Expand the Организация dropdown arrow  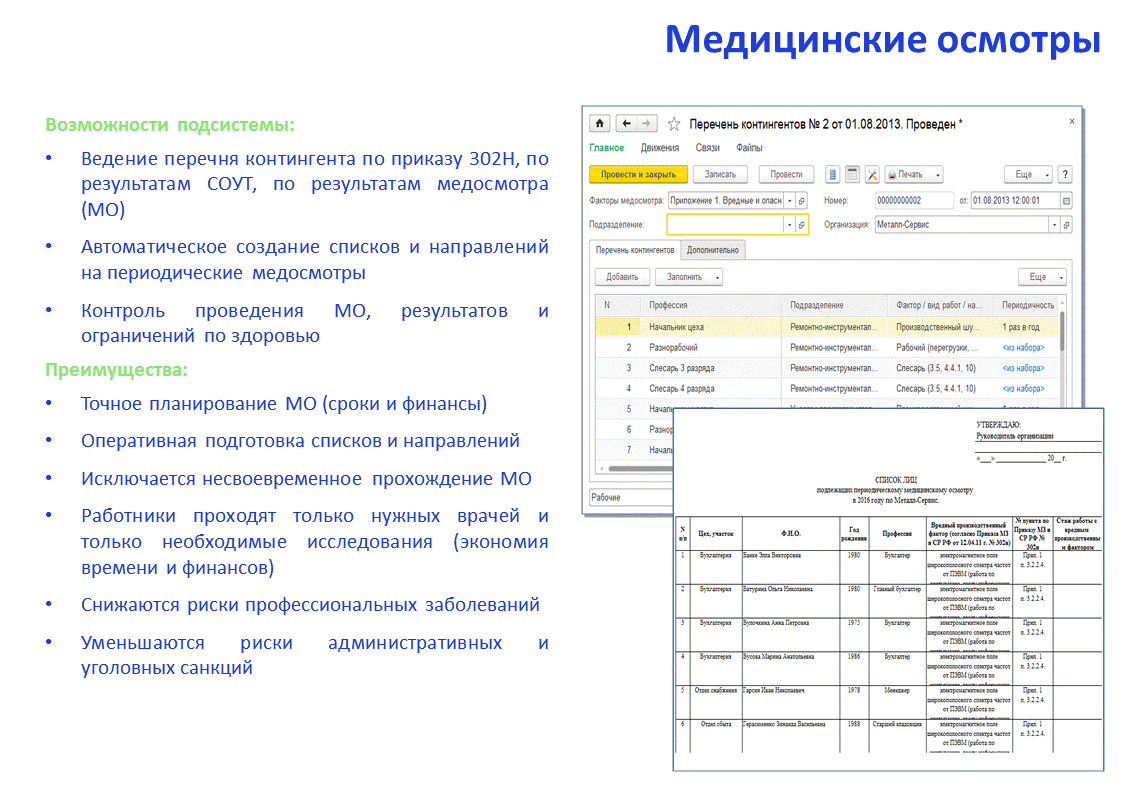(1054, 225)
